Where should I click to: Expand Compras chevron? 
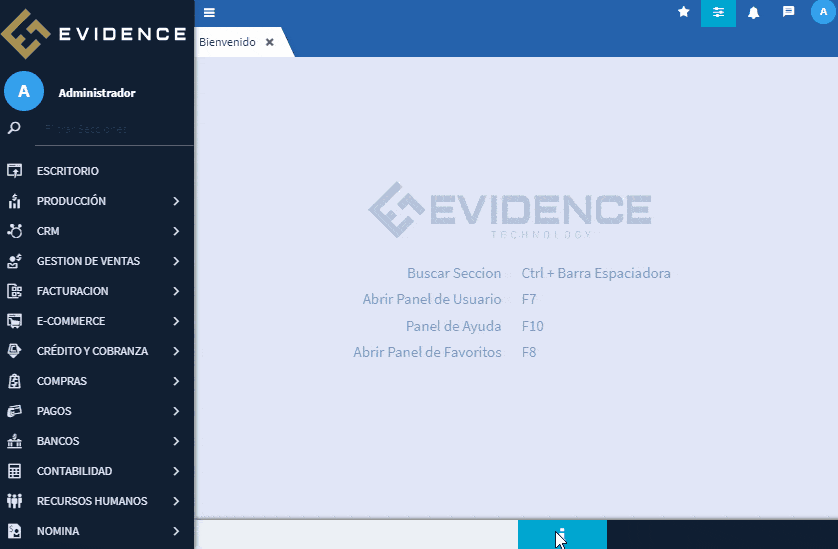click(x=176, y=381)
